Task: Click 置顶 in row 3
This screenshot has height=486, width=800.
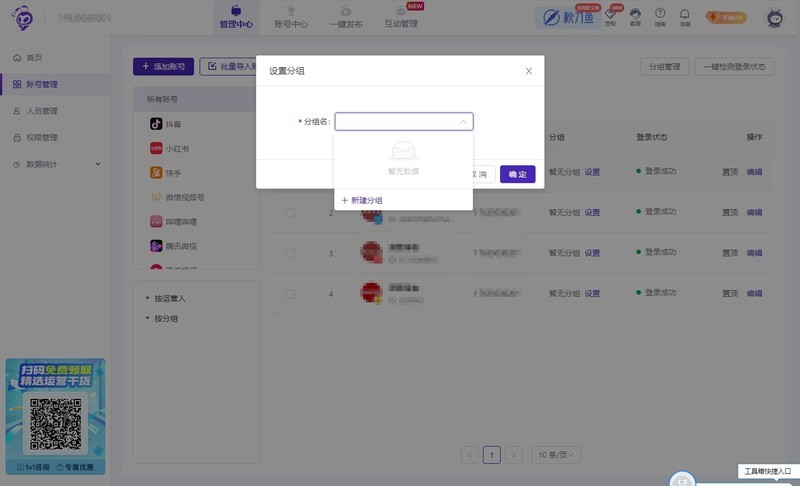Action: tap(730, 252)
